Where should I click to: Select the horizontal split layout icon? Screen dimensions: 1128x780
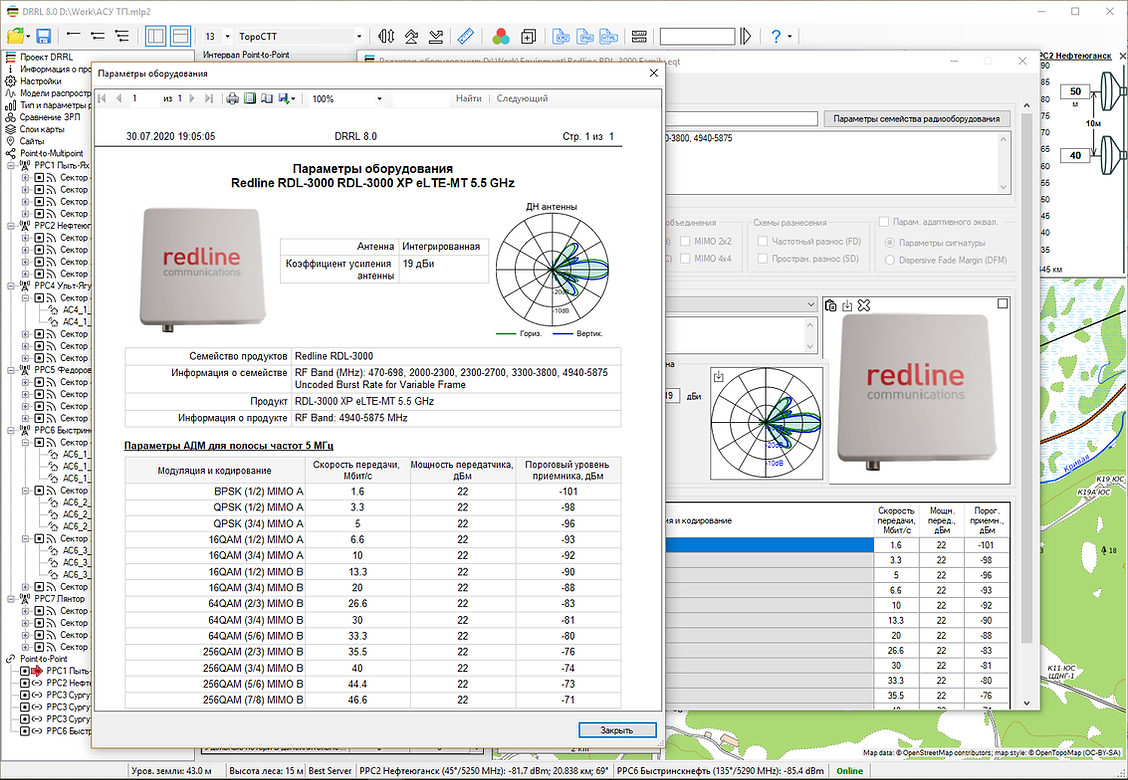(181, 36)
